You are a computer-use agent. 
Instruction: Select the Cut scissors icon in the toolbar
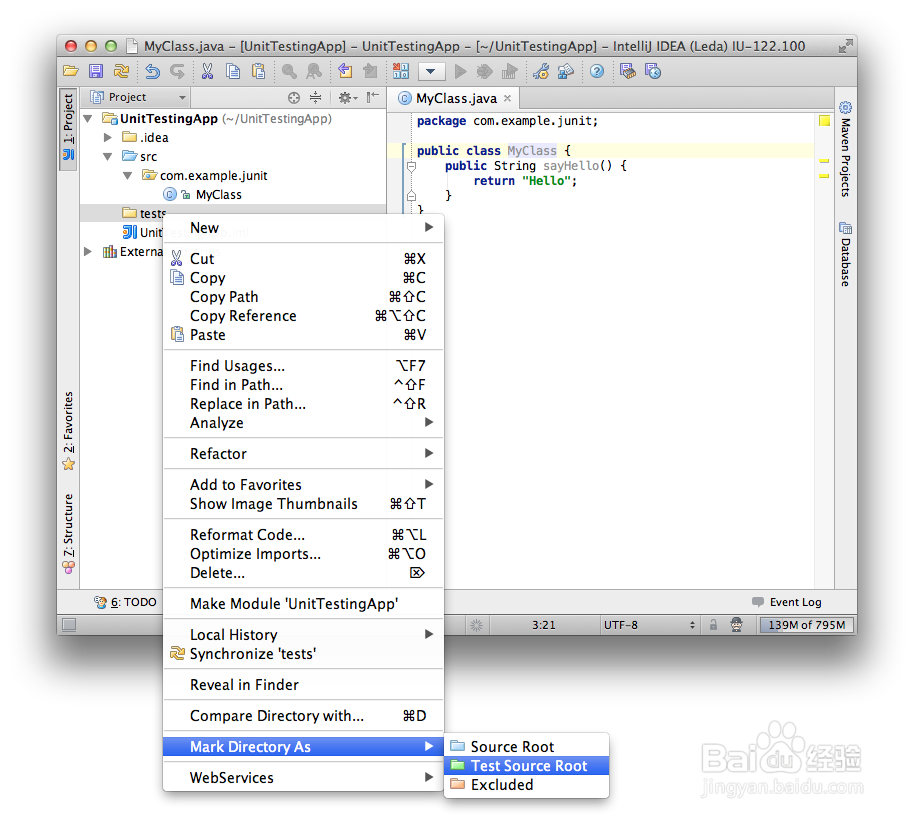coord(207,71)
